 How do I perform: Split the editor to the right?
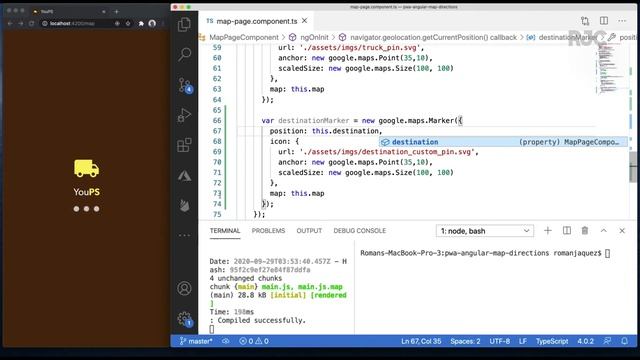(604, 21)
